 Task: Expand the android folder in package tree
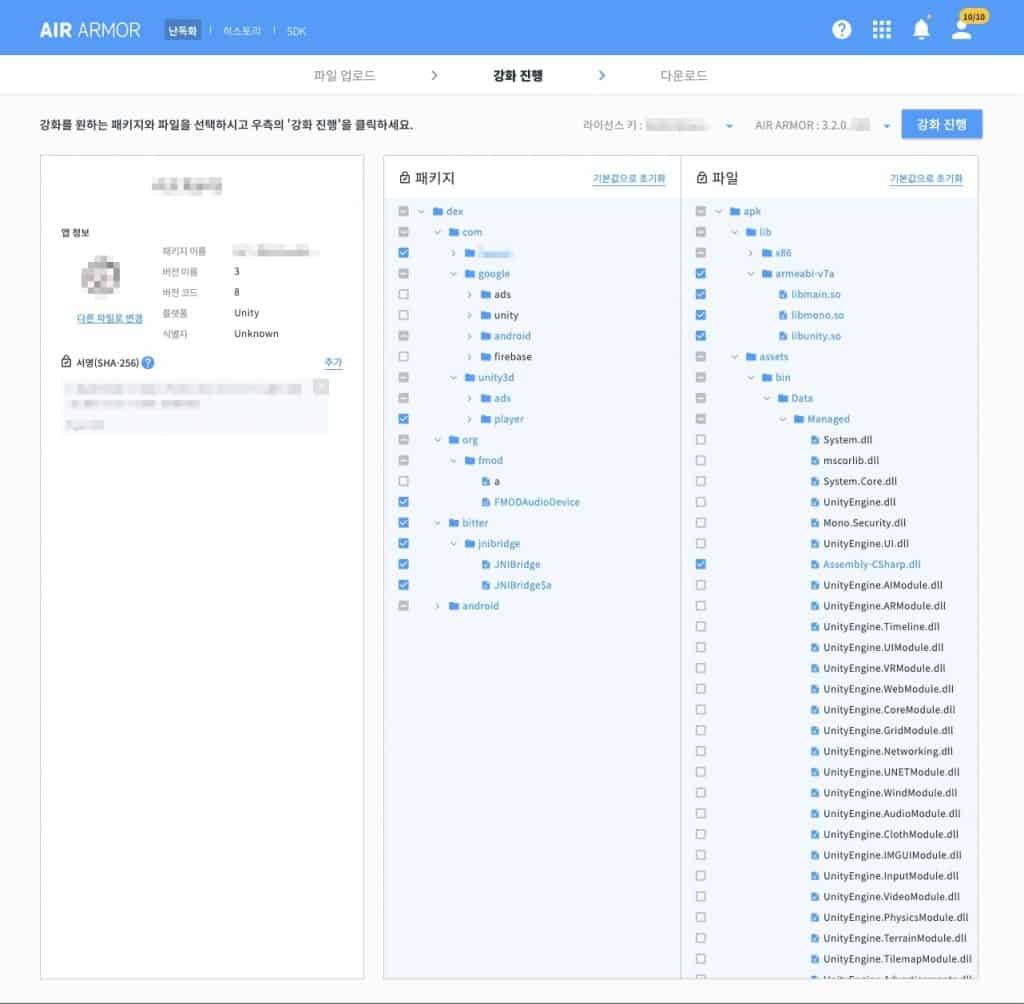click(x=437, y=606)
